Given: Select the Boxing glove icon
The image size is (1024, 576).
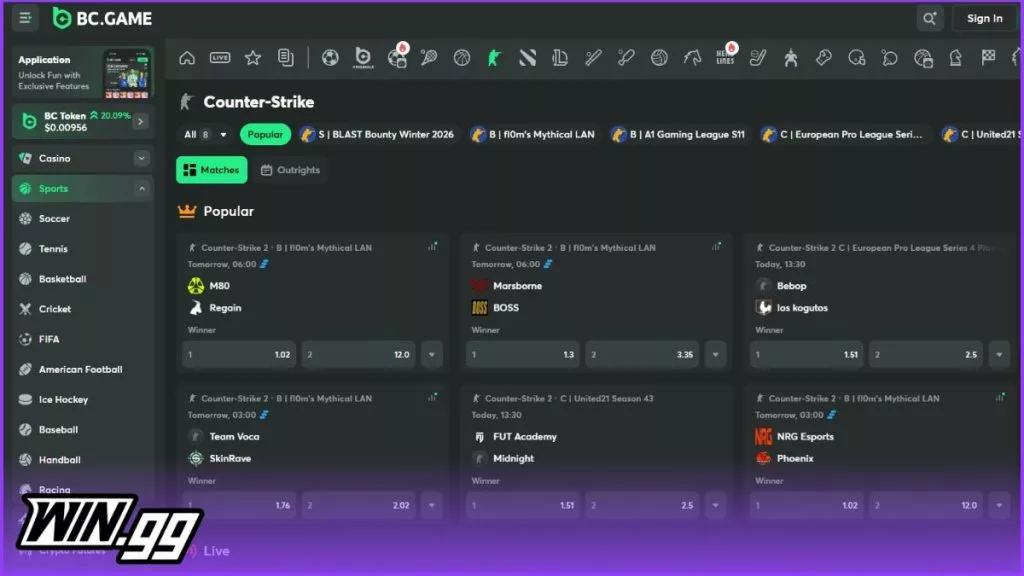Looking at the screenshot, I should 824,58.
